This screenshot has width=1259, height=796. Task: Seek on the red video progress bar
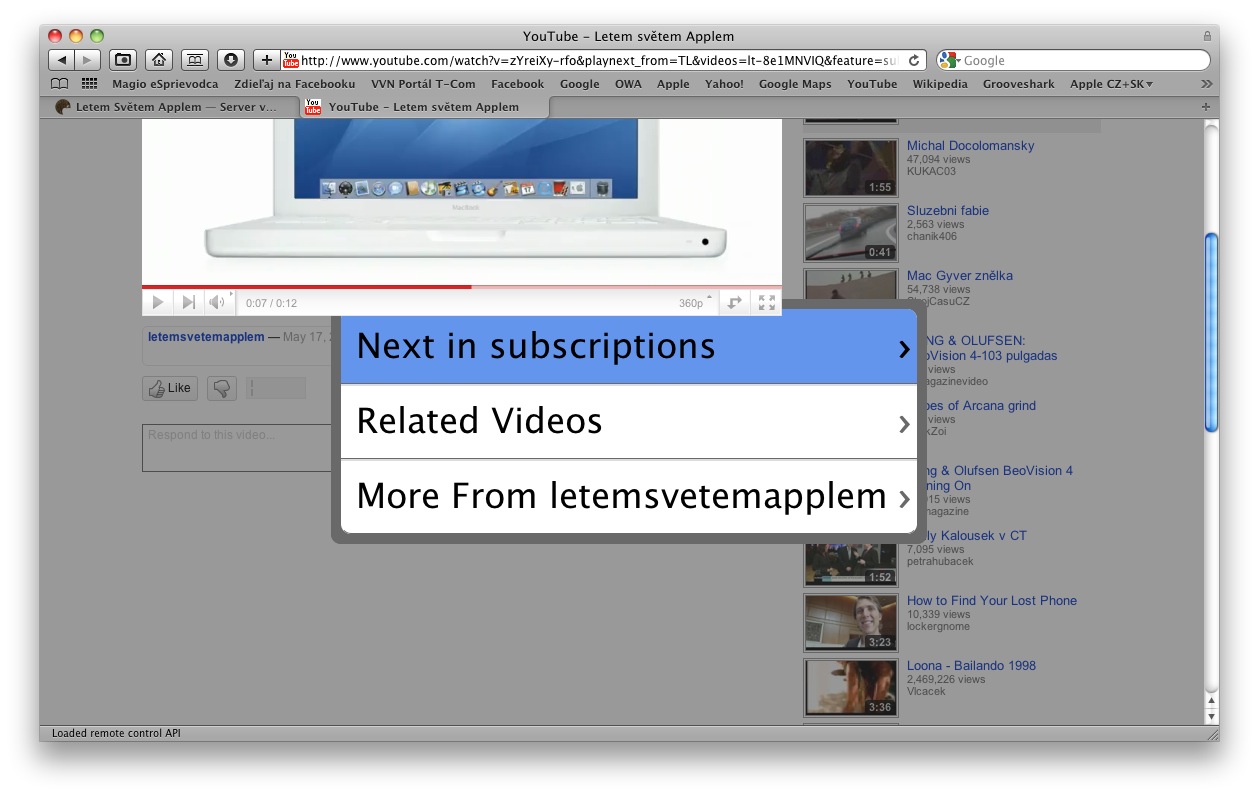click(462, 287)
